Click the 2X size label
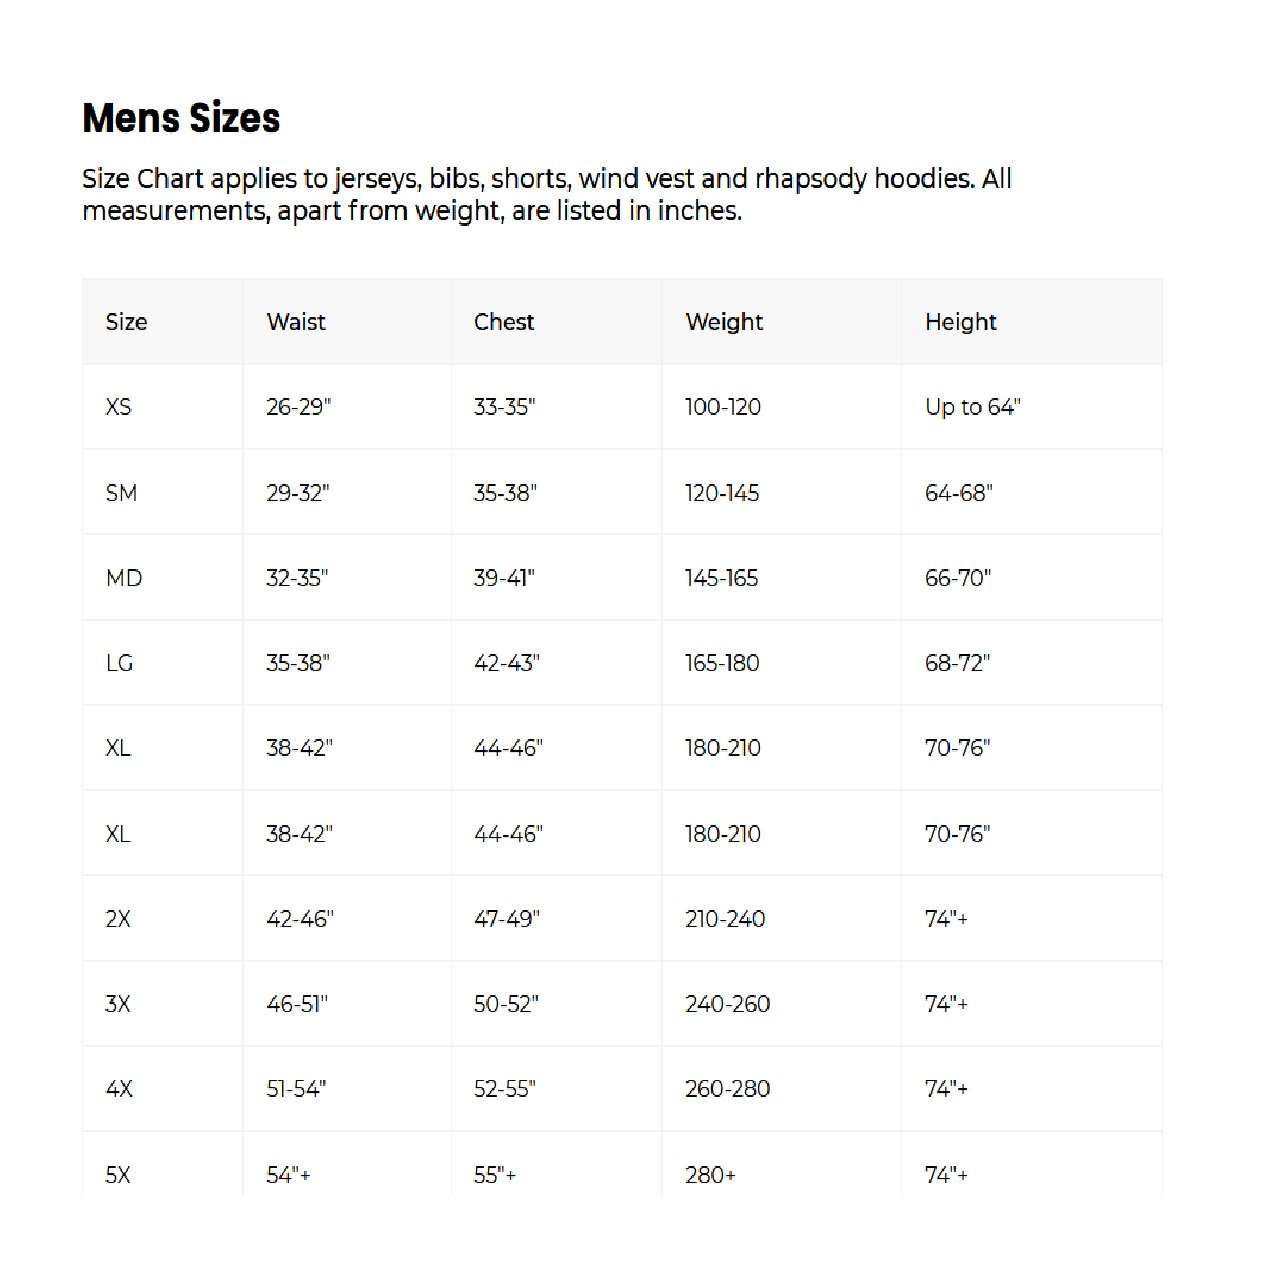 click(x=118, y=919)
